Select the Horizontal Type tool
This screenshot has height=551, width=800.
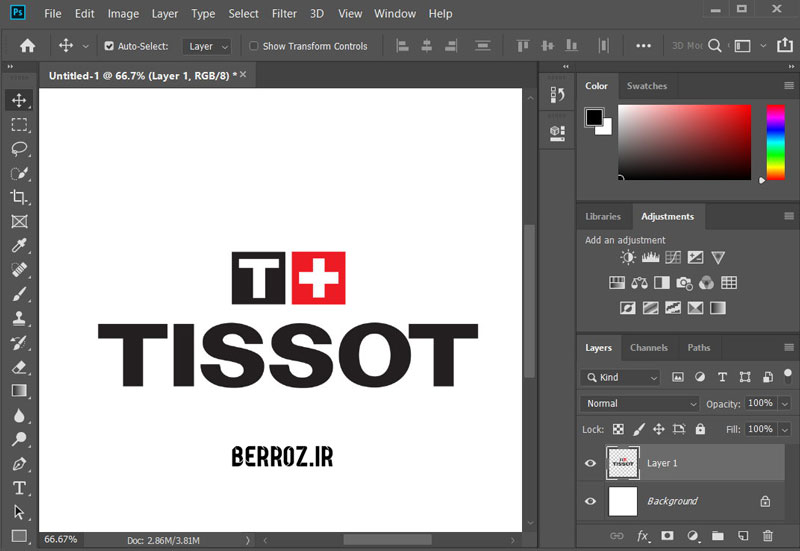19,488
